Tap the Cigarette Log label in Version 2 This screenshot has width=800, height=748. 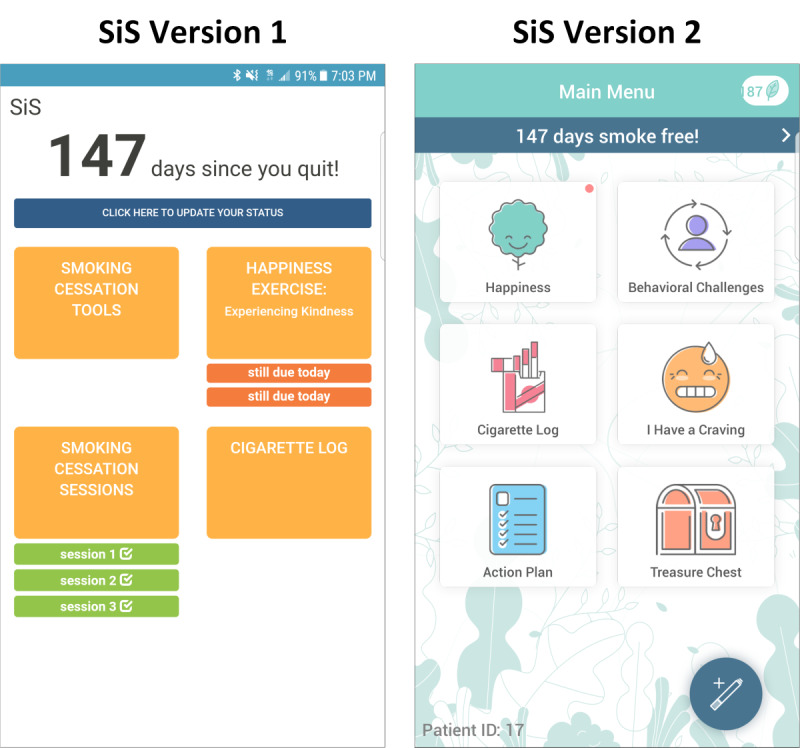point(518,430)
